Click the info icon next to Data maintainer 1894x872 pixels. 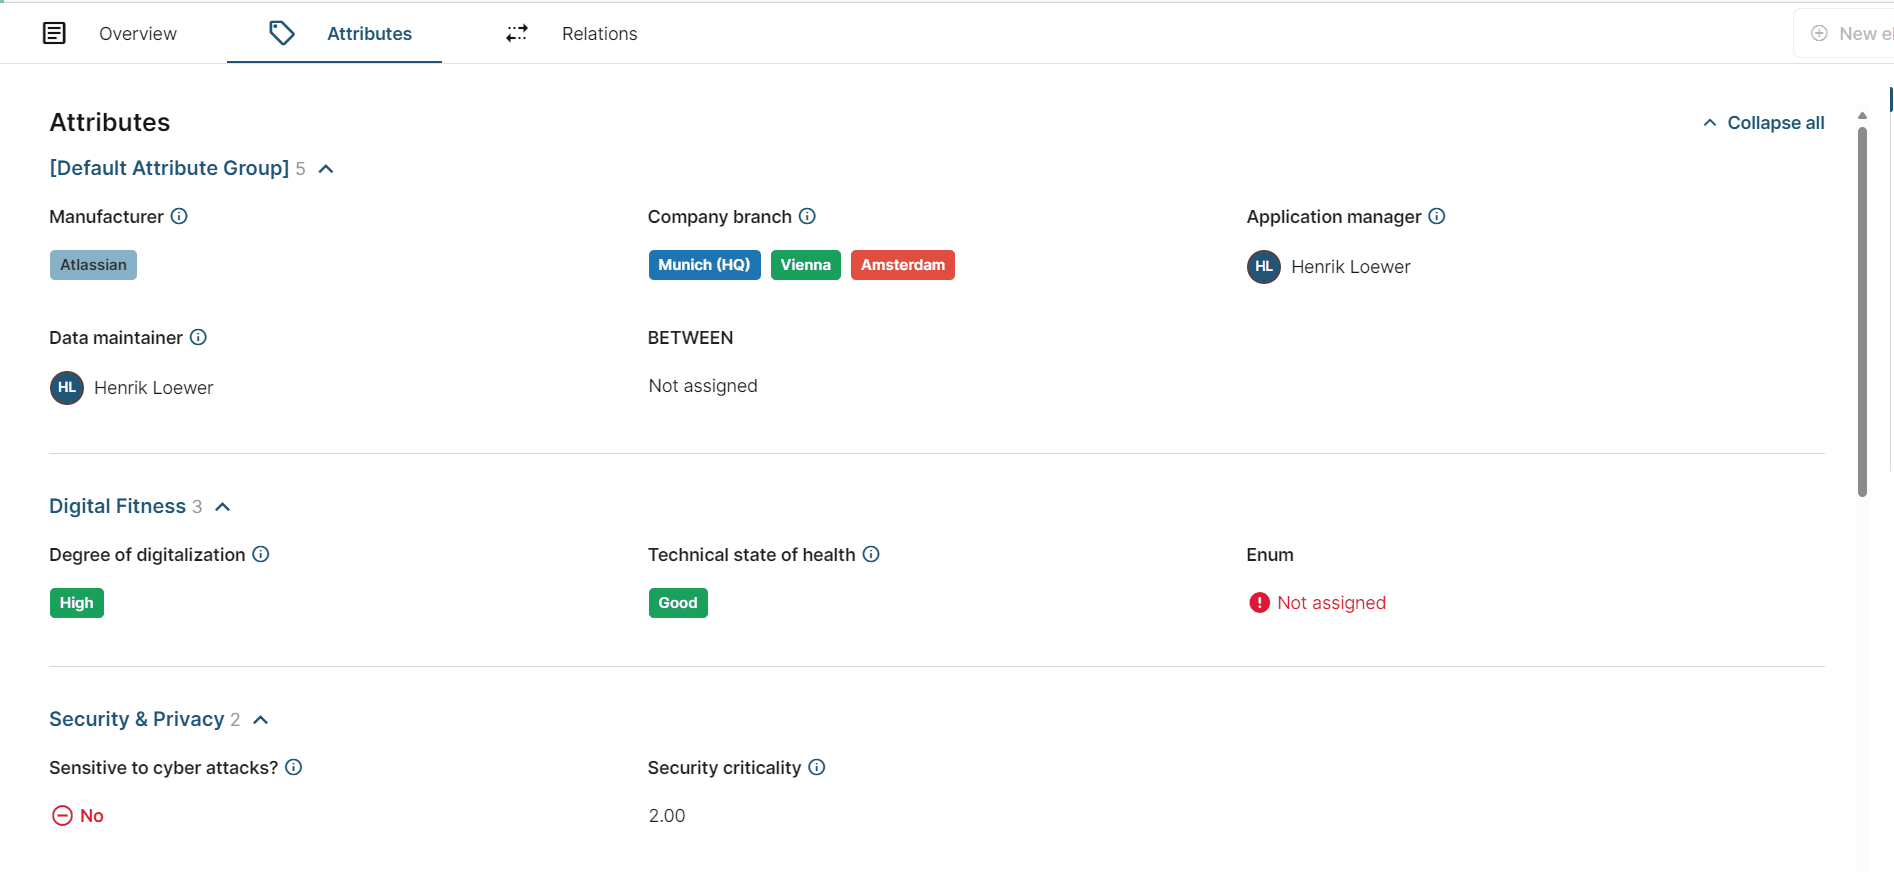point(198,337)
